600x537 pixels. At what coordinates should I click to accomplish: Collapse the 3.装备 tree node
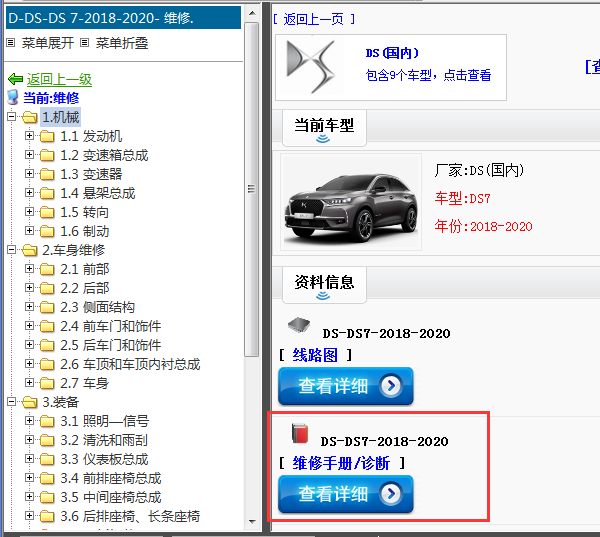click(x=12, y=402)
